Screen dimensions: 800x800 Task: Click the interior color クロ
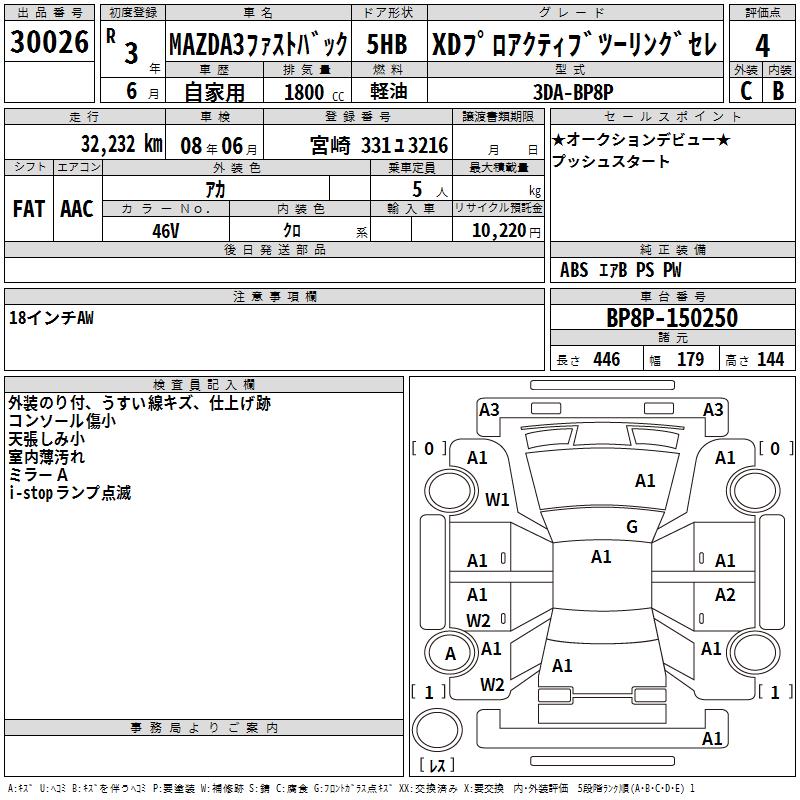coord(292,231)
